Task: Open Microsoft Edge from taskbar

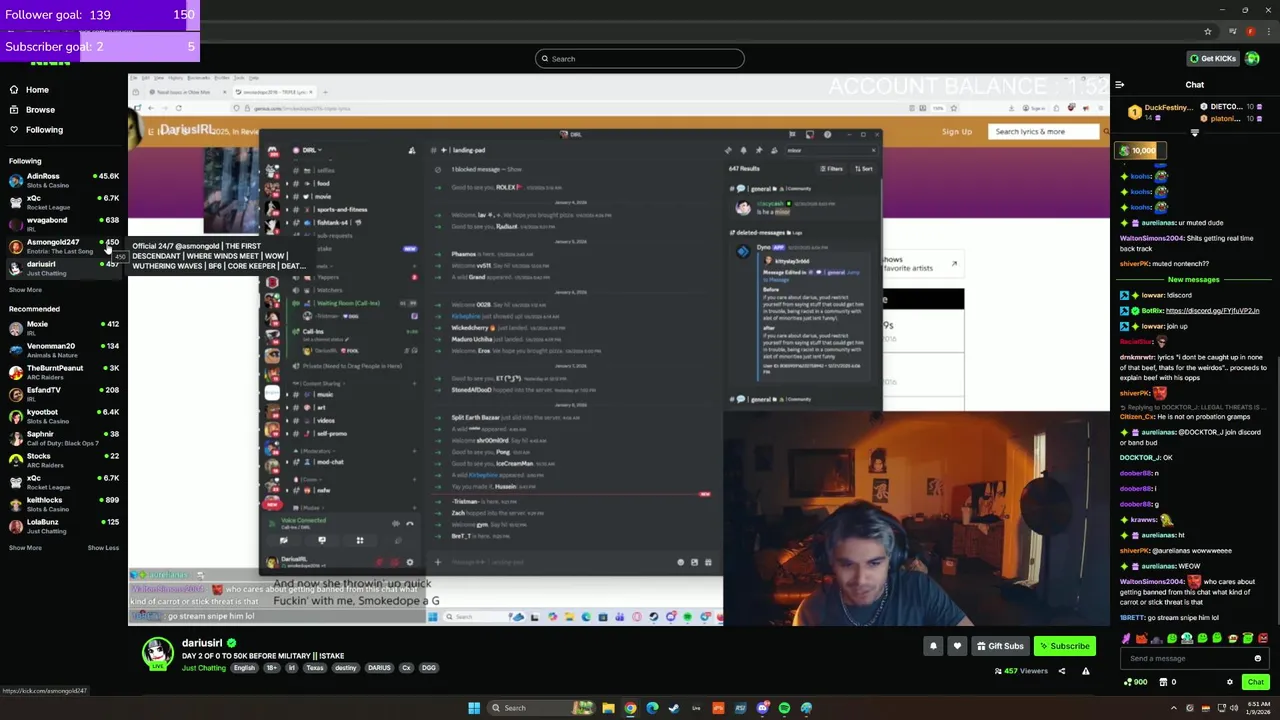Action: (652, 708)
